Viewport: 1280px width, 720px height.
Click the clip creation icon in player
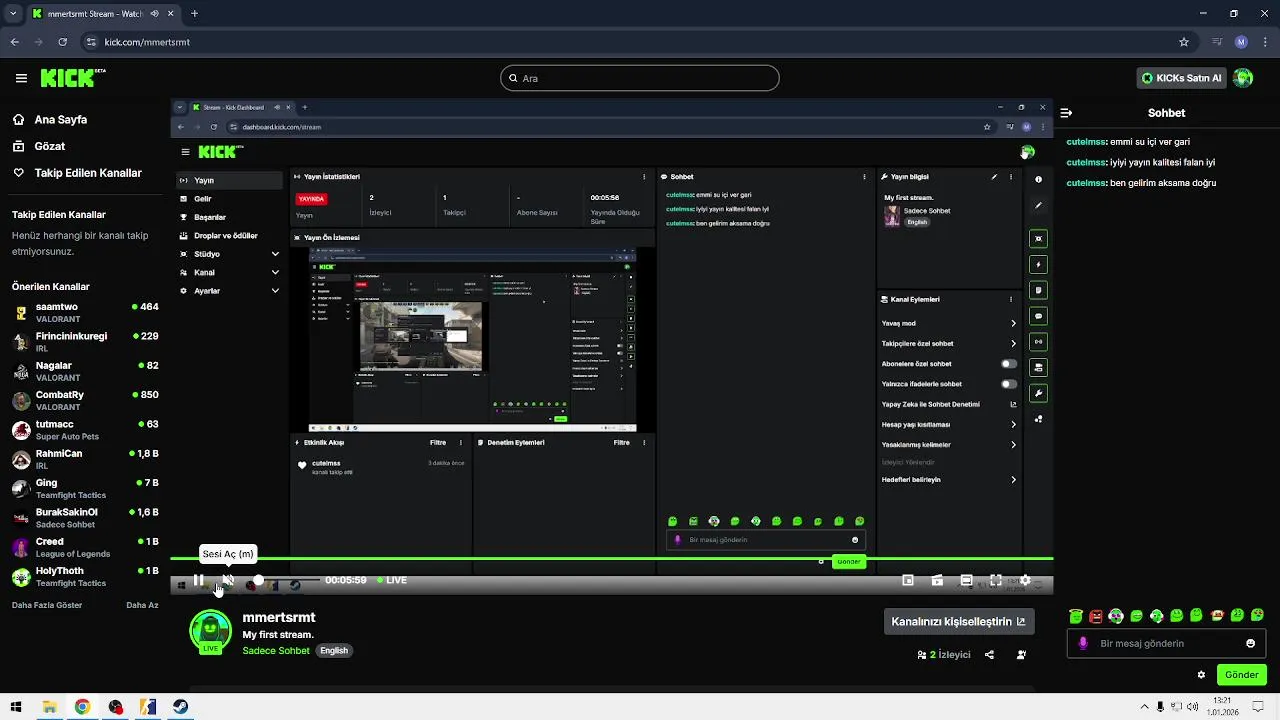(x=937, y=580)
